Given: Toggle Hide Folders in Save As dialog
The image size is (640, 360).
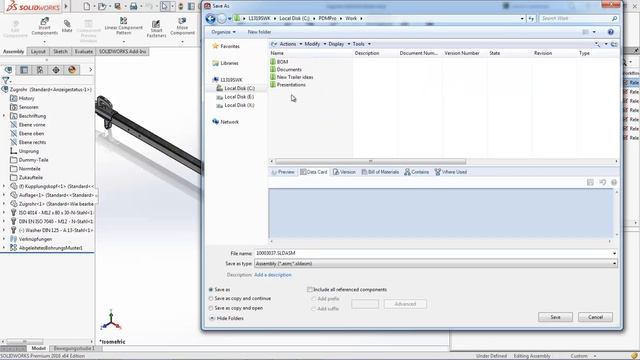Looking at the screenshot, I should point(227,318).
